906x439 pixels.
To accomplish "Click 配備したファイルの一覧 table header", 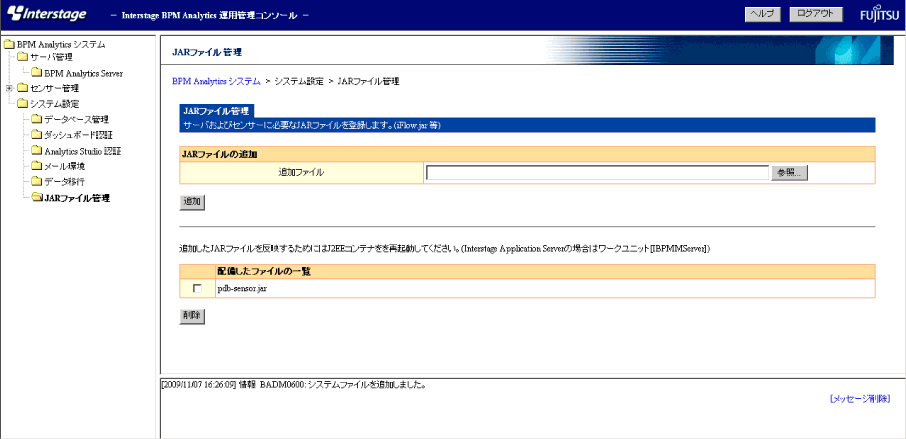I will (x=265, y=271).
